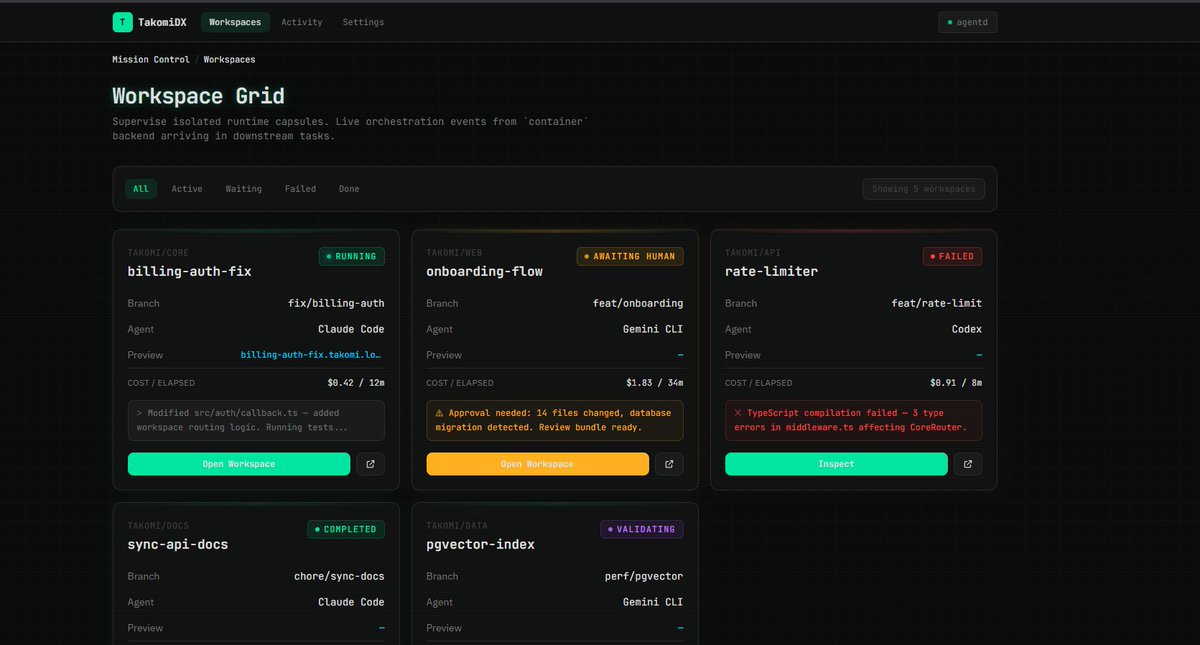This screenshot has height=645, width=1200.
Task: Click the Modified src/auth/callback.ts log message
Action: (x=256, y=420)
